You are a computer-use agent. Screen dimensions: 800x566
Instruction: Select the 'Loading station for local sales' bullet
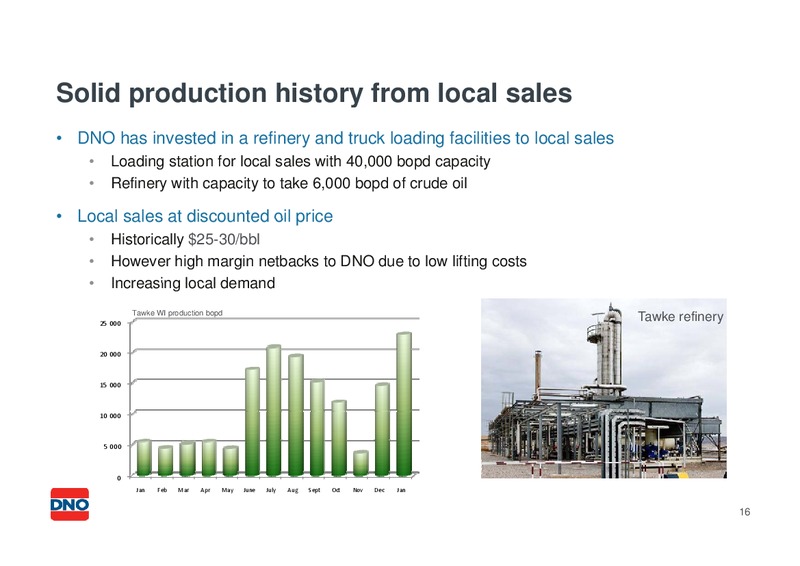click(301, 162)
